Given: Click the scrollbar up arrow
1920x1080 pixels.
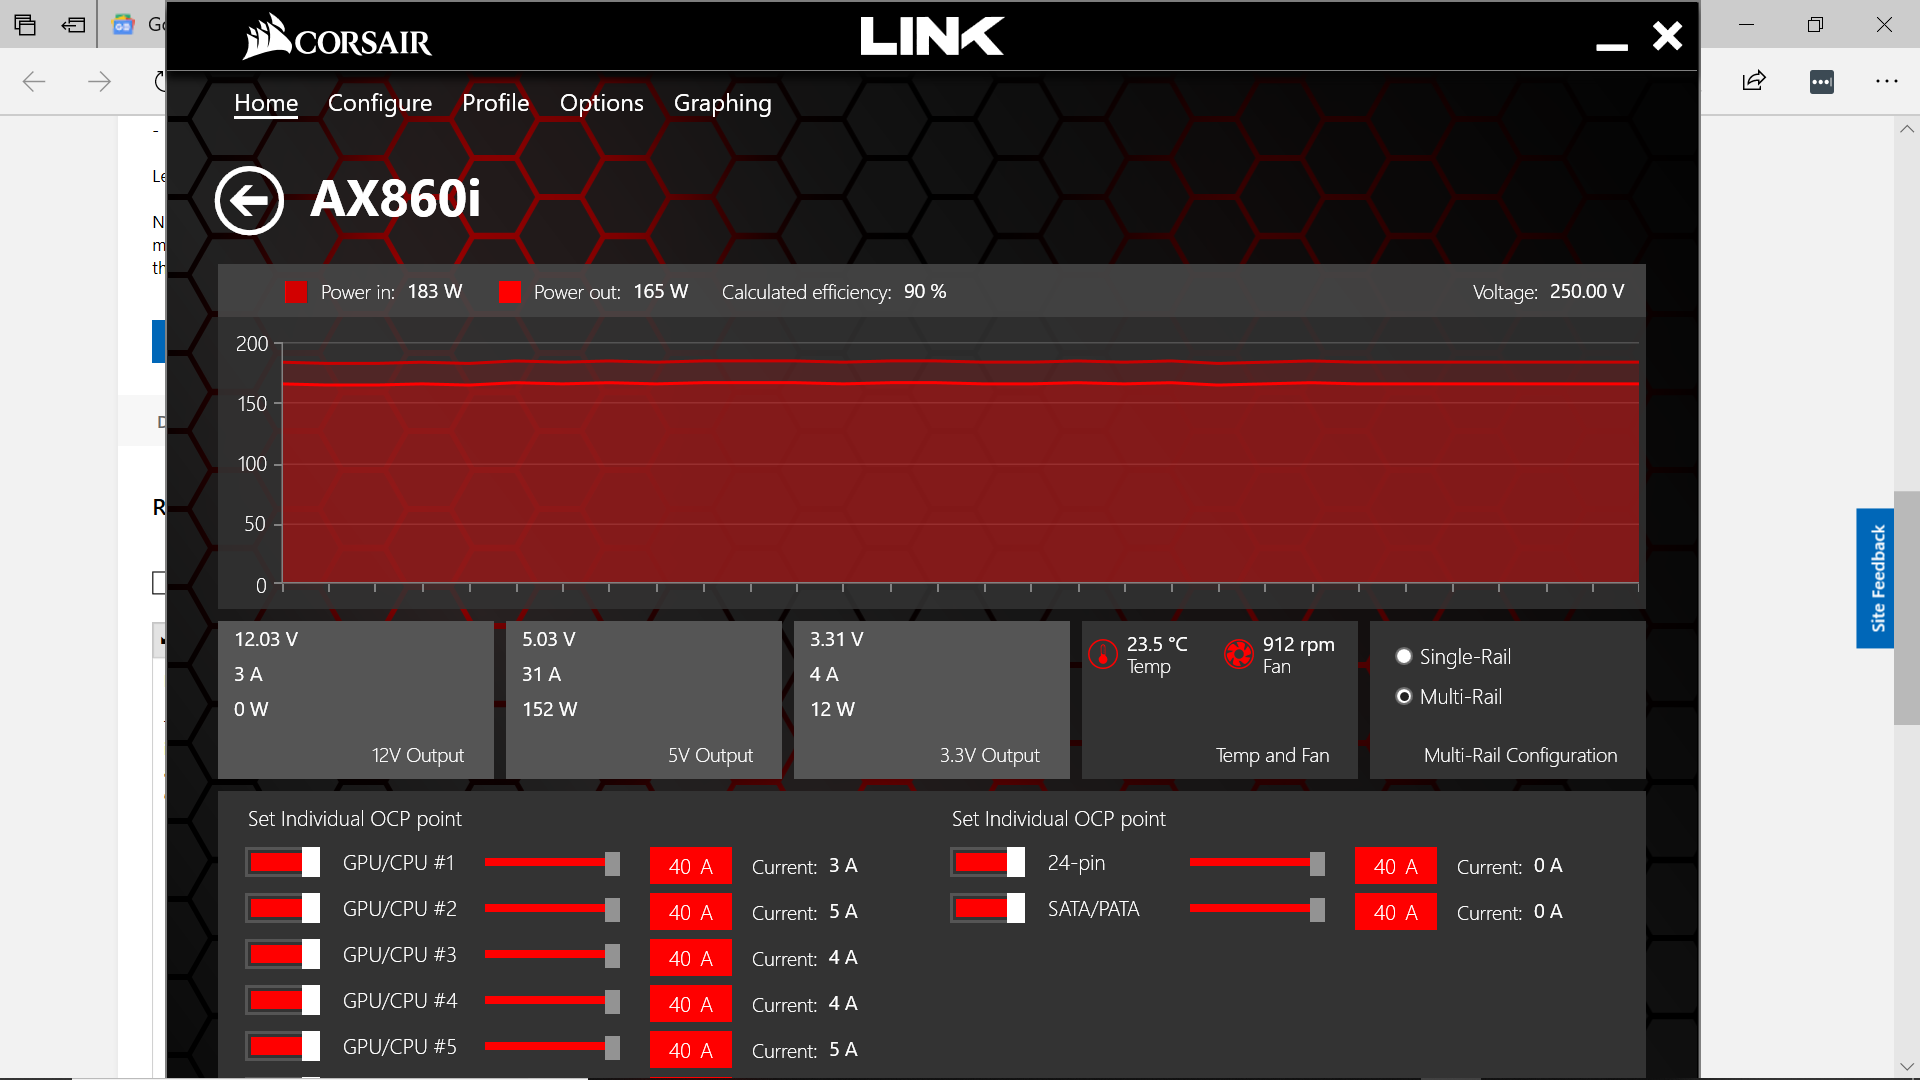Looking at the screenshot, I should (x=1906, y=129).
